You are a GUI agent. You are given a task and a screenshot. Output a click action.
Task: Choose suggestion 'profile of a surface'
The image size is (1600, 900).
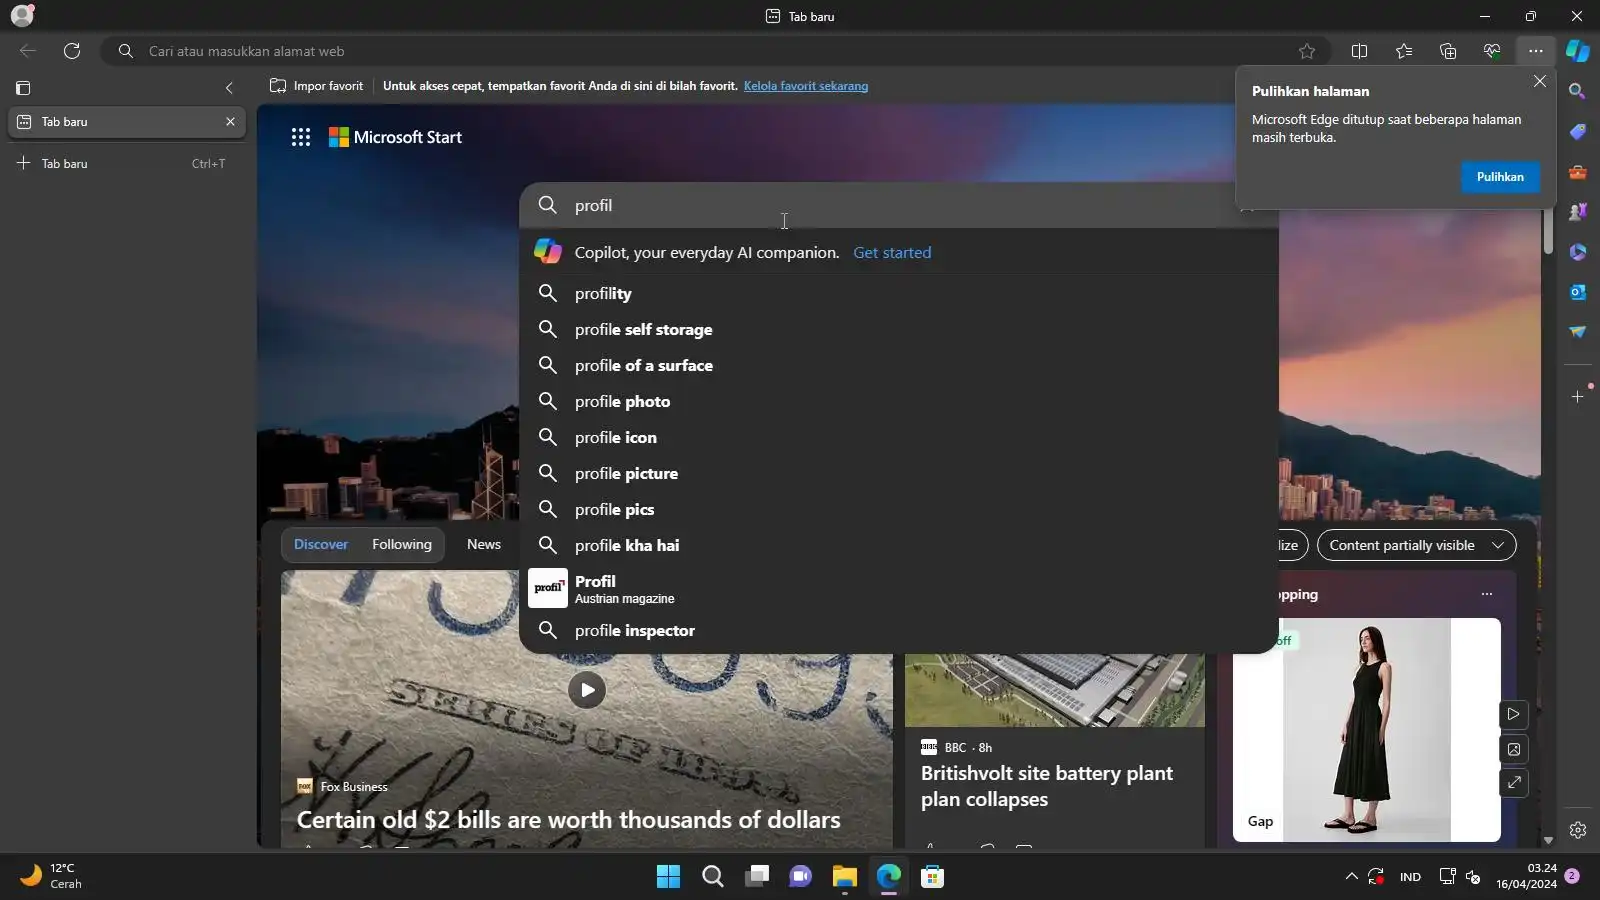899,365
